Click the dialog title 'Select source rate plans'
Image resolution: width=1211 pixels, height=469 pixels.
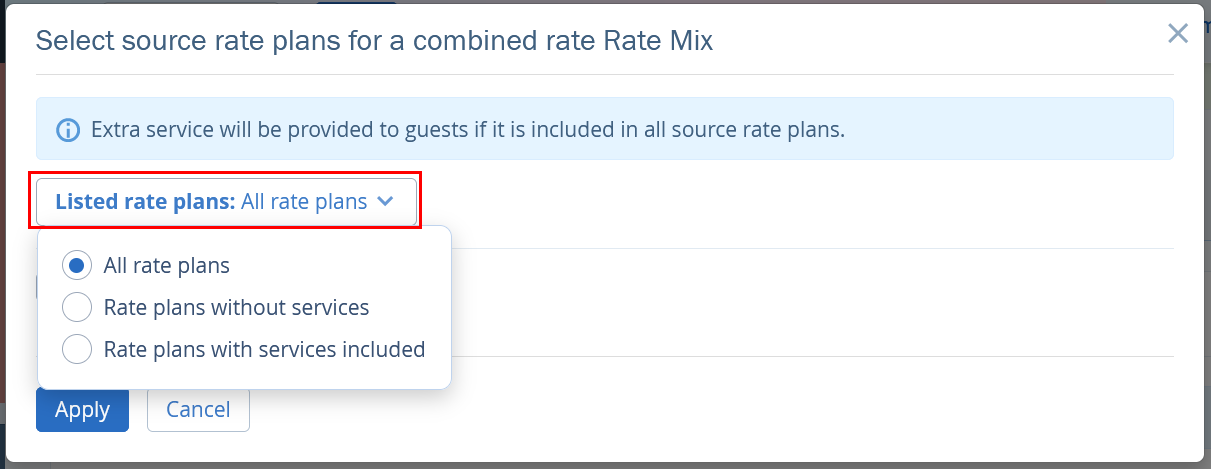(x=374, y=41)
